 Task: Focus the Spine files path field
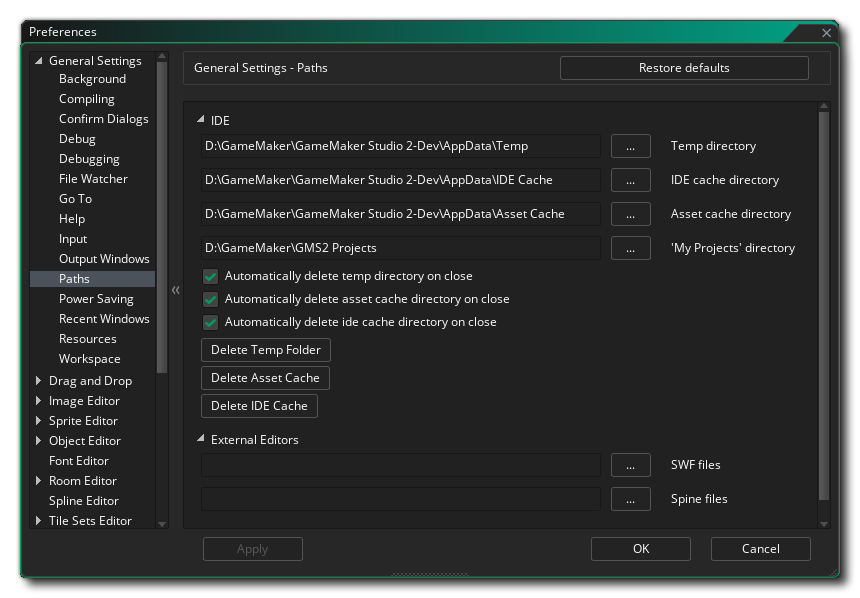point(401,499)
